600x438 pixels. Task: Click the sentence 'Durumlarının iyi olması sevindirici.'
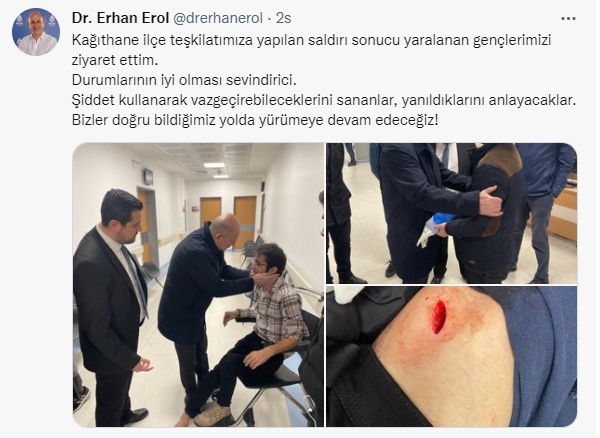coord(184,80)
